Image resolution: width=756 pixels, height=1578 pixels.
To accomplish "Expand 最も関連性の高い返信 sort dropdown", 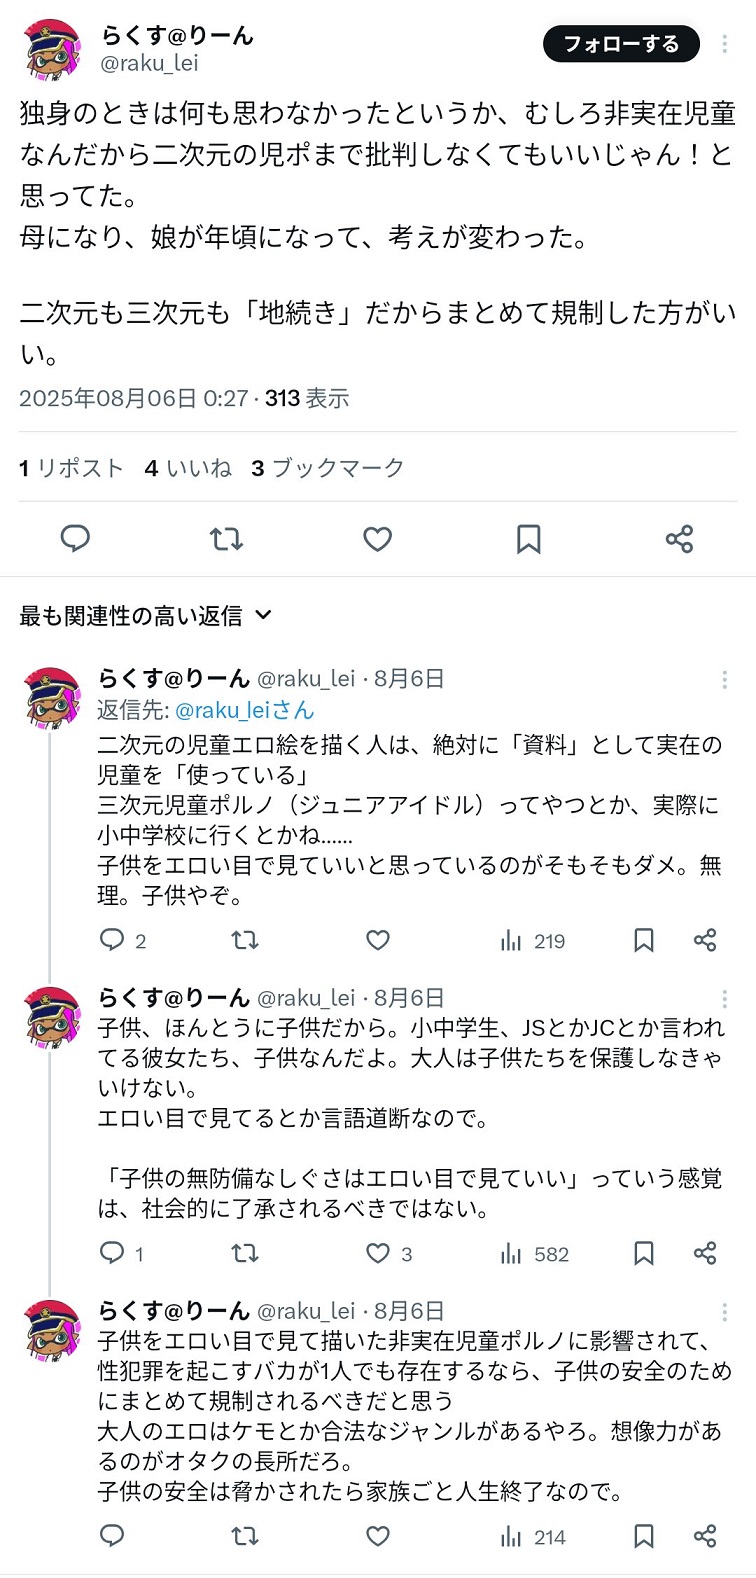I will 146,615.
